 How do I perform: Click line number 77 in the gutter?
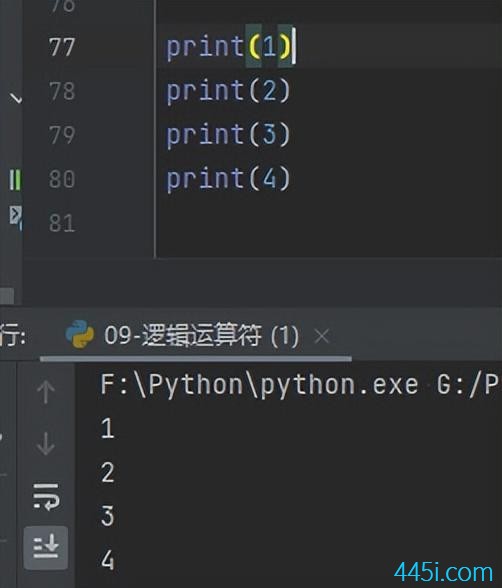click(61, 47)
